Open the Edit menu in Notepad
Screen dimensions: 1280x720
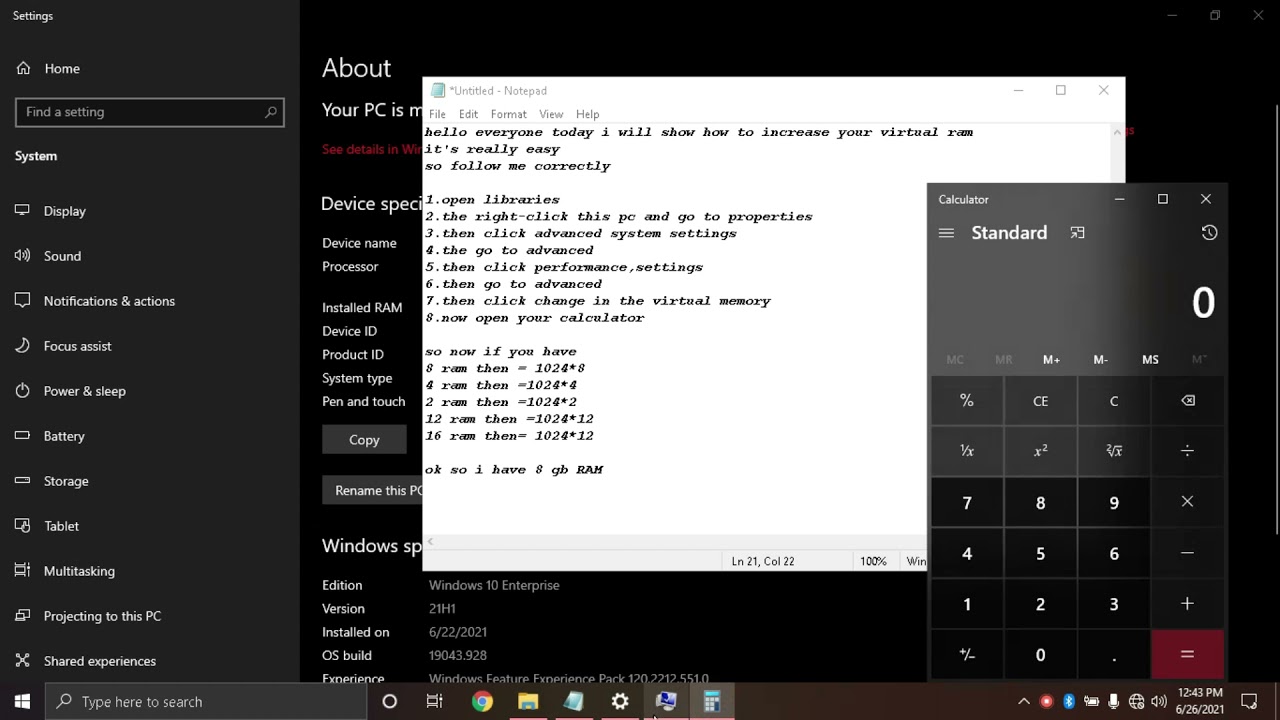click(x=468, y=114)
